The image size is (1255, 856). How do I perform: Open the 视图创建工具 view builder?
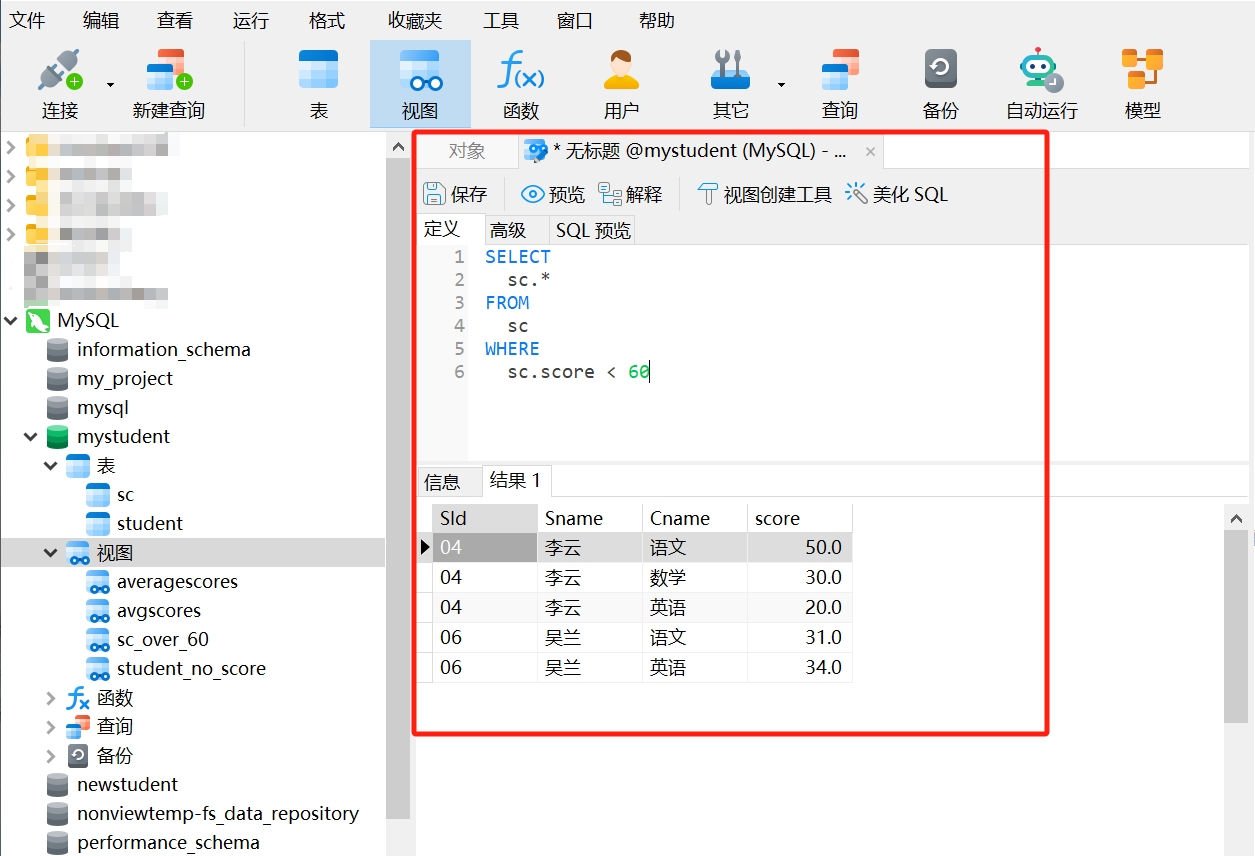click(765, 194)
